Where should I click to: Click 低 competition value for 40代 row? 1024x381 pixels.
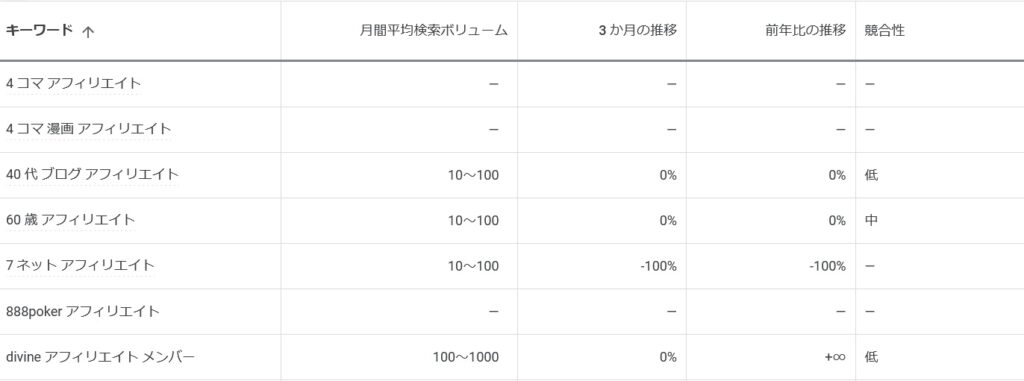point(871,174)
